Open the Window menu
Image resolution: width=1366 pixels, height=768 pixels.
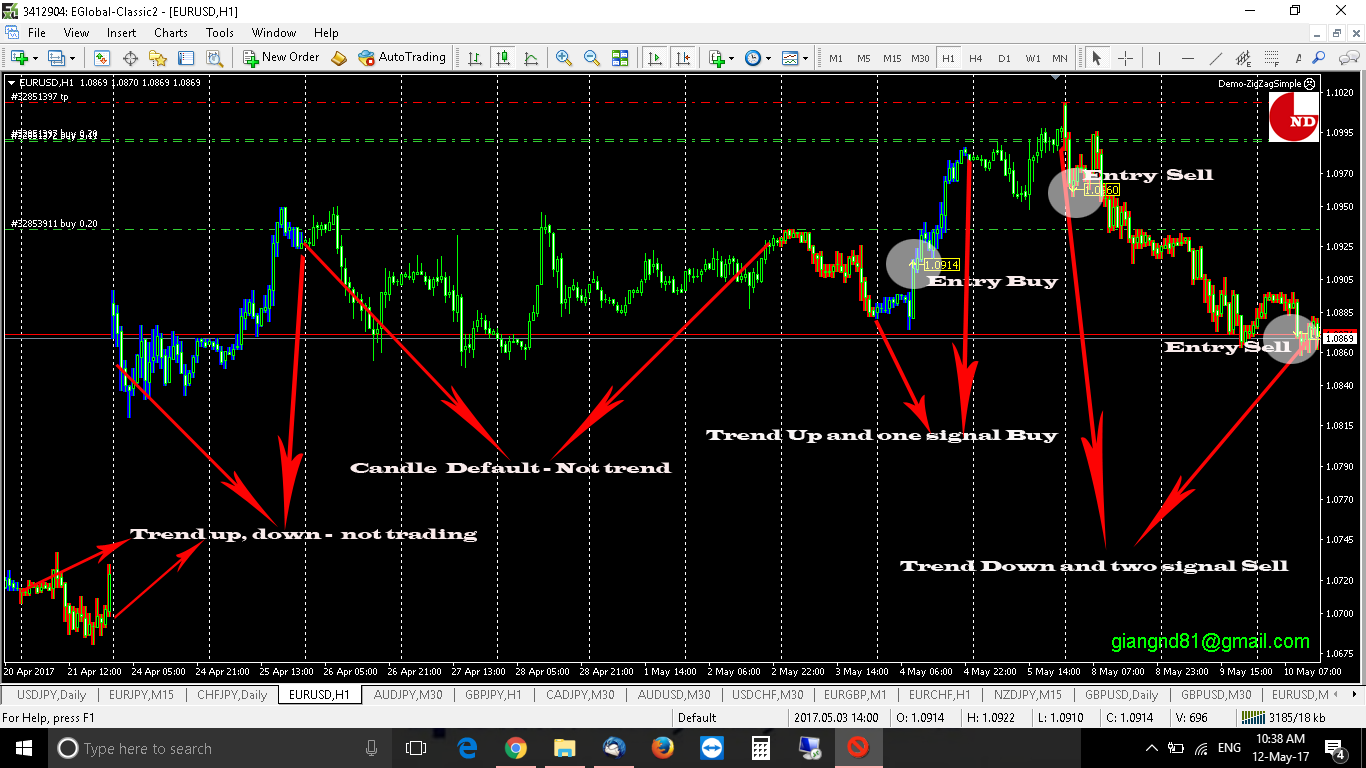pyautogui.click(x=274, y=33)
